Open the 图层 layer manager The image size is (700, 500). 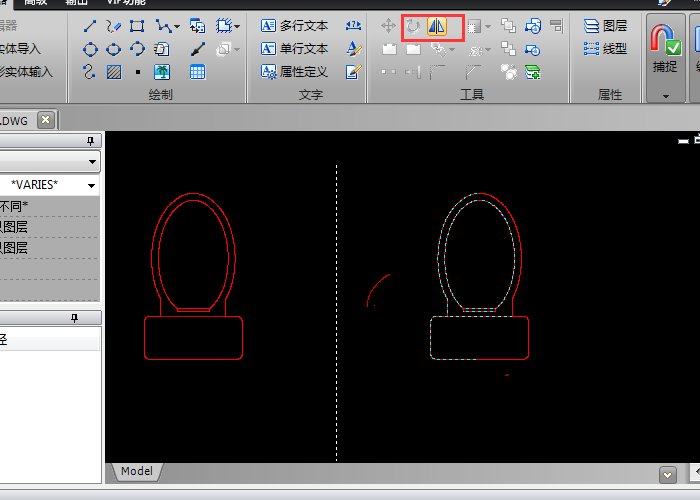(605, 26)
